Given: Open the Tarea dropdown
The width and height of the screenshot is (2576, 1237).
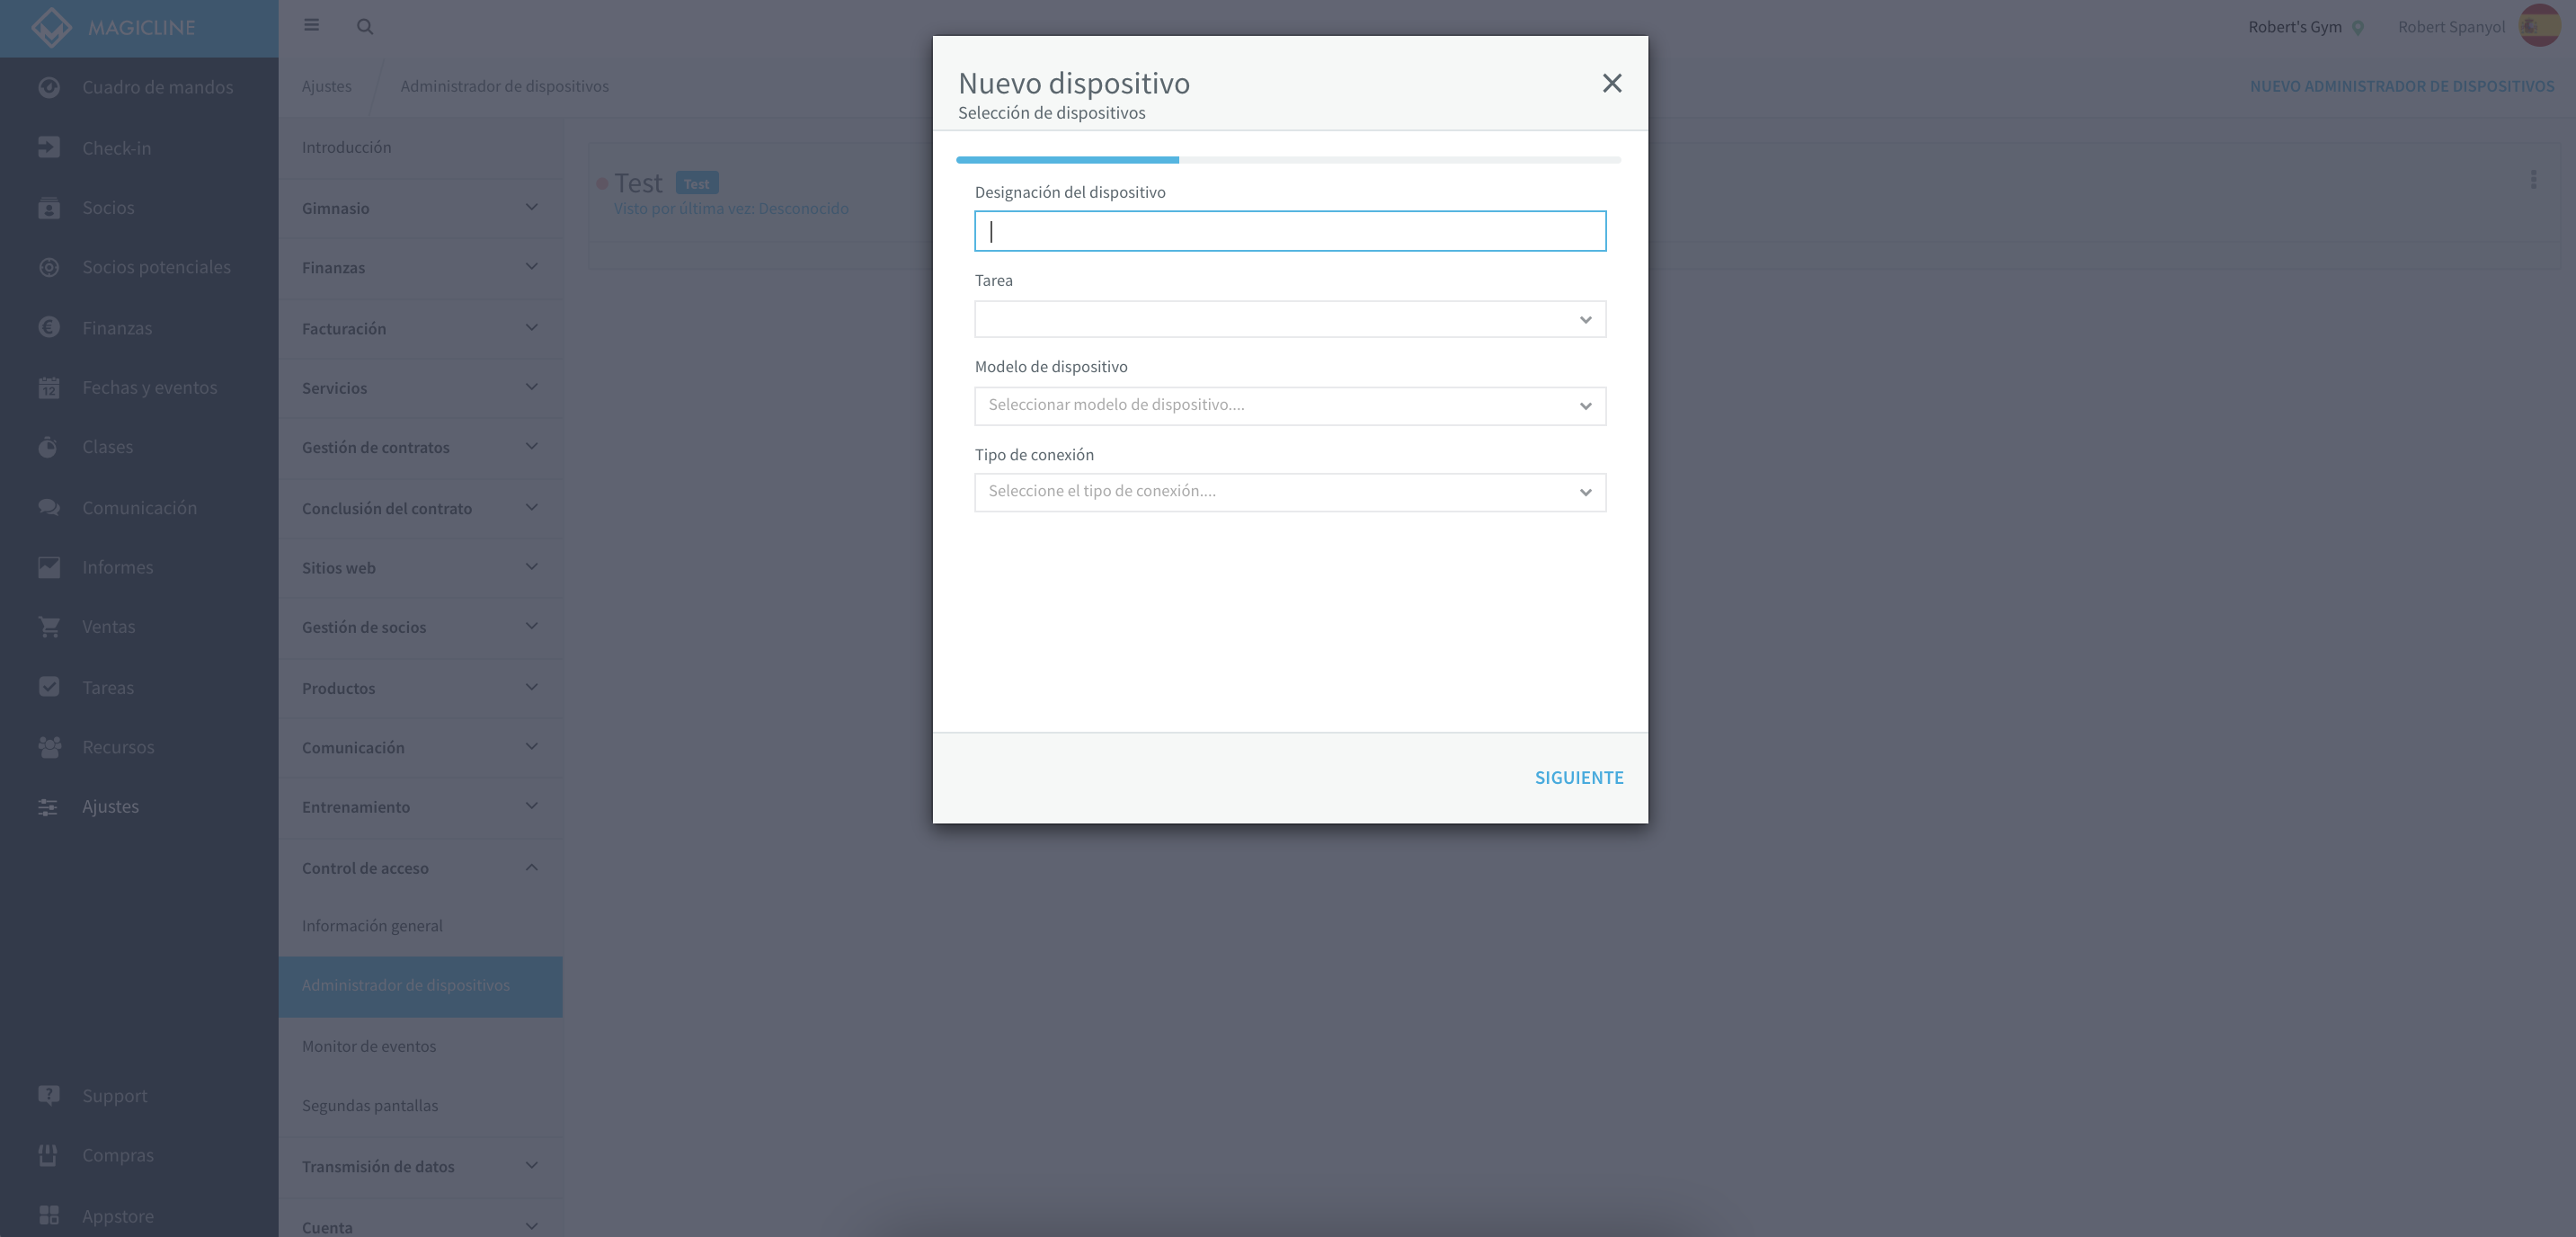Looking at the screenshot, I should [1290, 319].
